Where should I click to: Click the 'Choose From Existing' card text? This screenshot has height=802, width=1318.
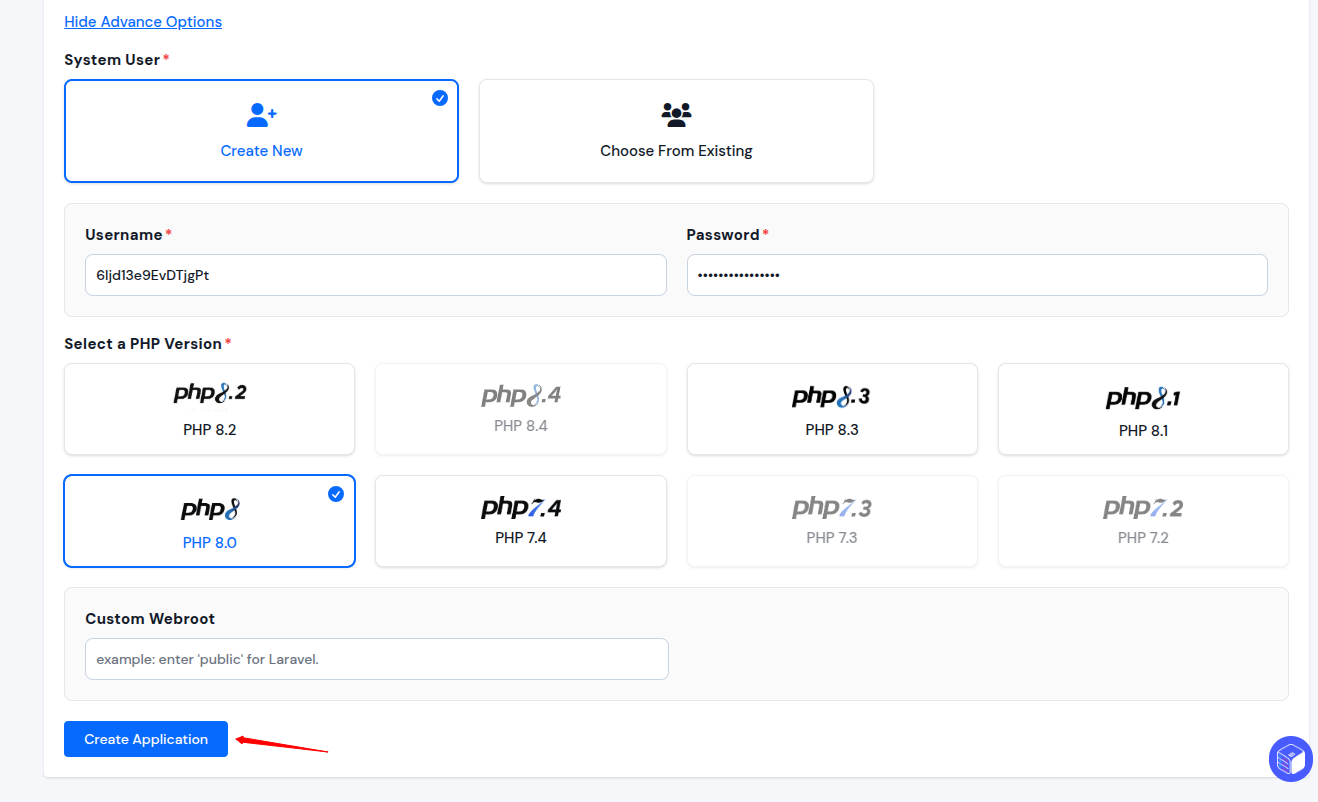click(x=676, y=151)
